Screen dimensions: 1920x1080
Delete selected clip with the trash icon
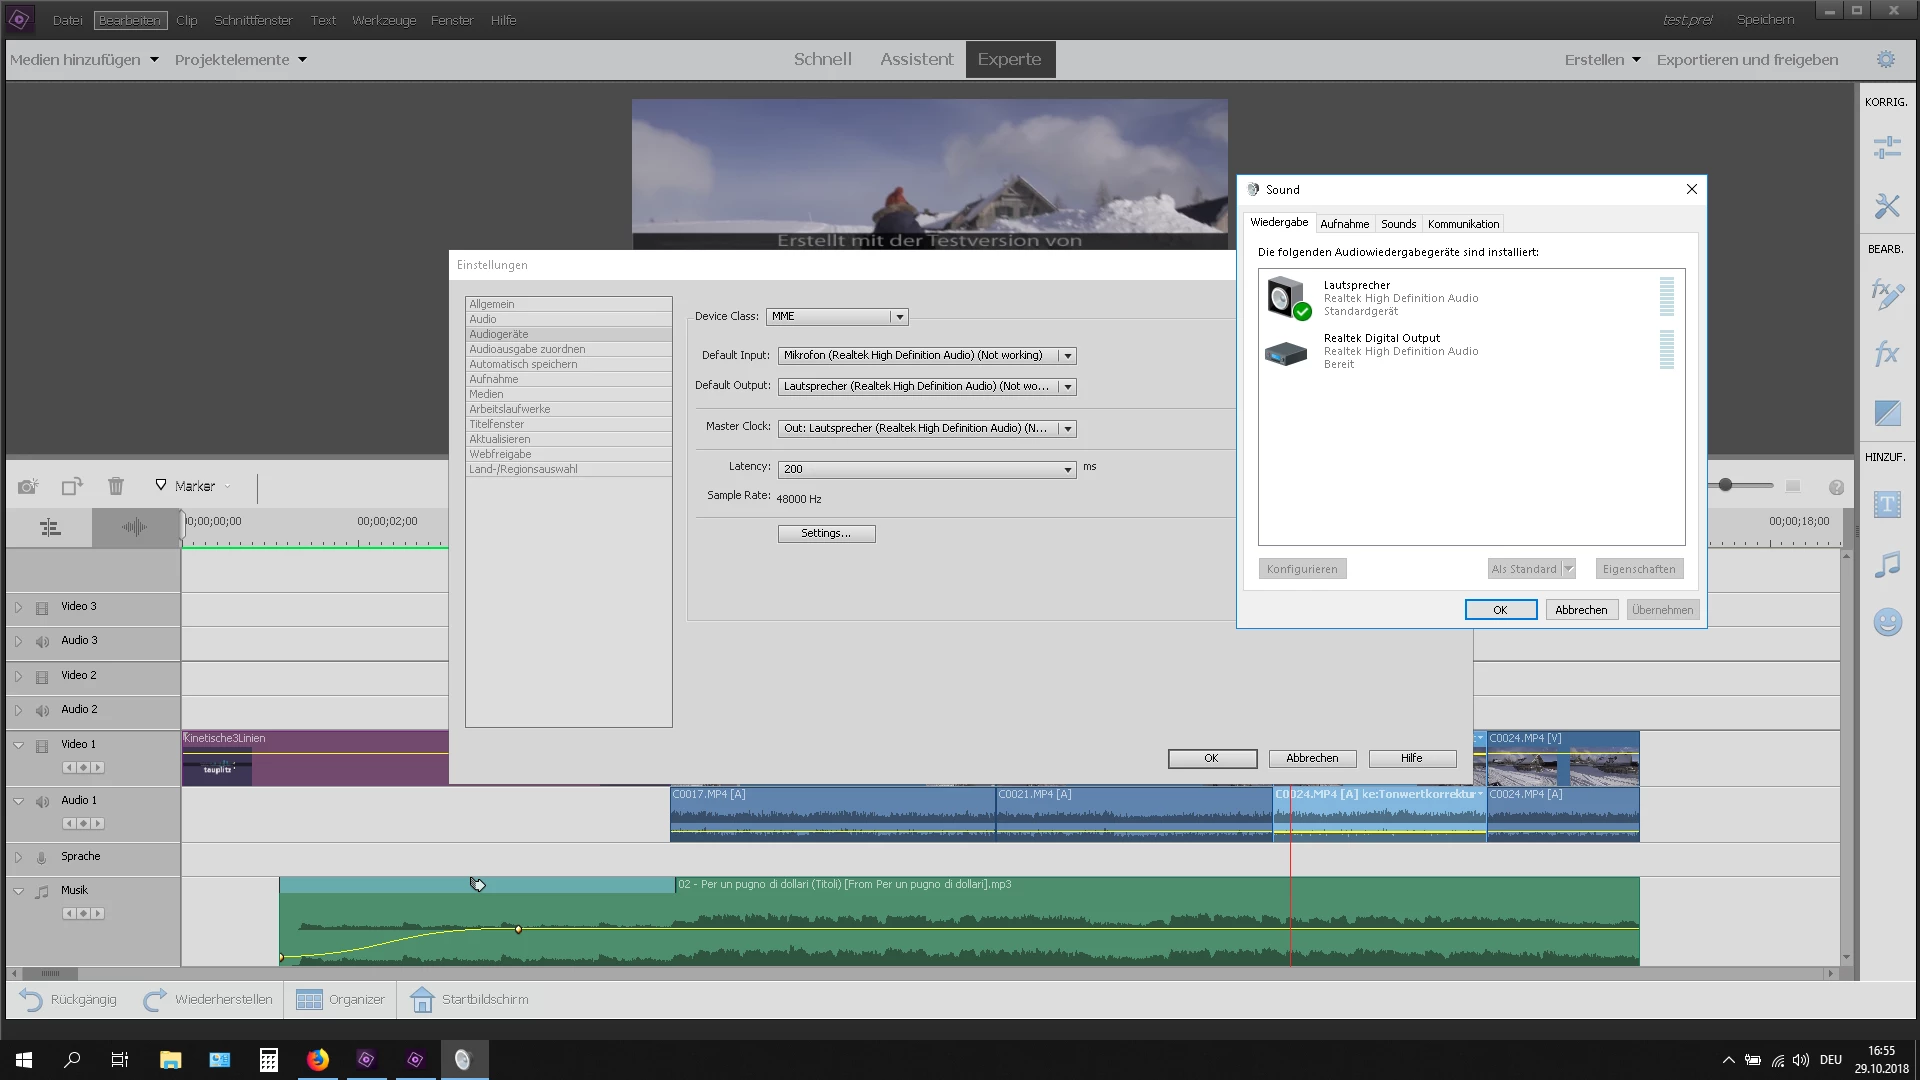click(x=116, y=487)
